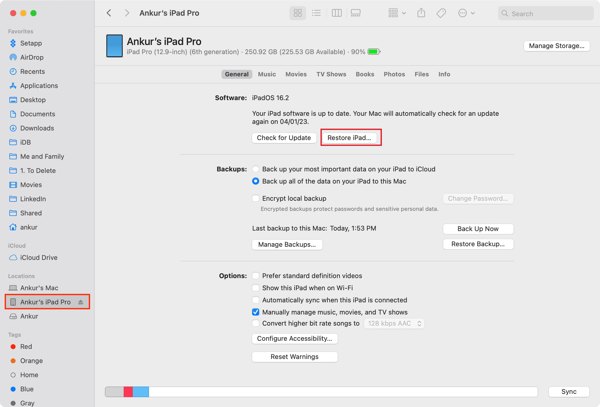This screenshot has width=600, height=407.
Task: Eject Ankur's iPad Pro in sidebar
Action: tap(81, 302)
